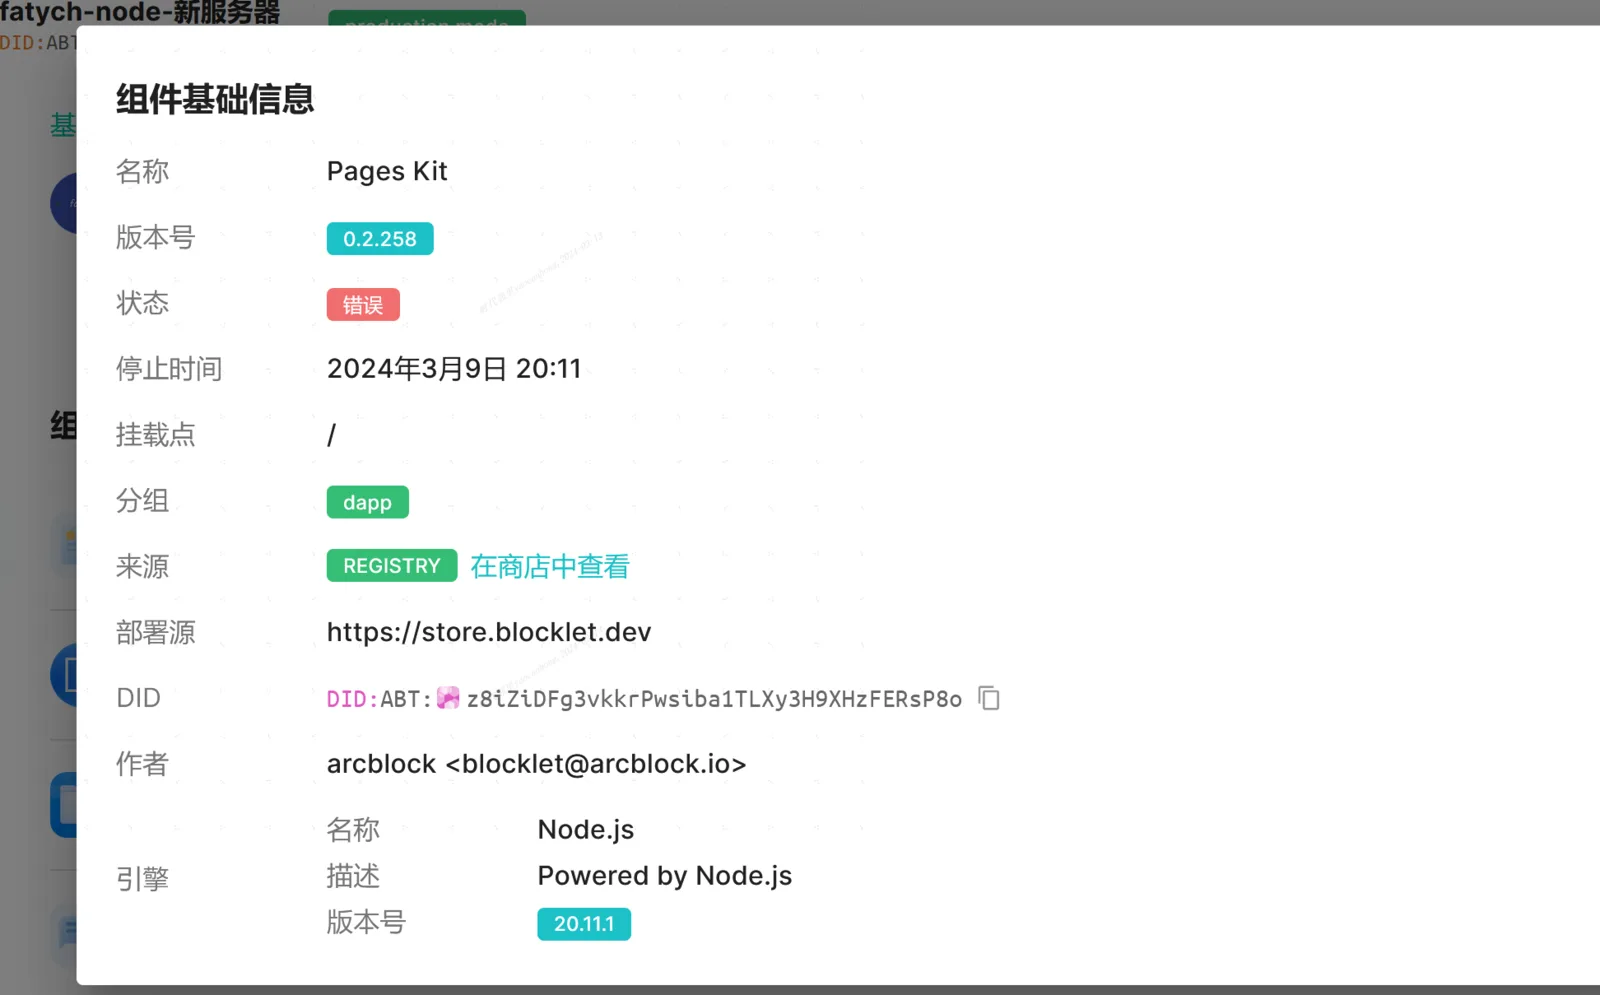Click the 20.11.1 engine version badge
The width and height of the screenshot is (1600, 995).
(x=584, y=924)
